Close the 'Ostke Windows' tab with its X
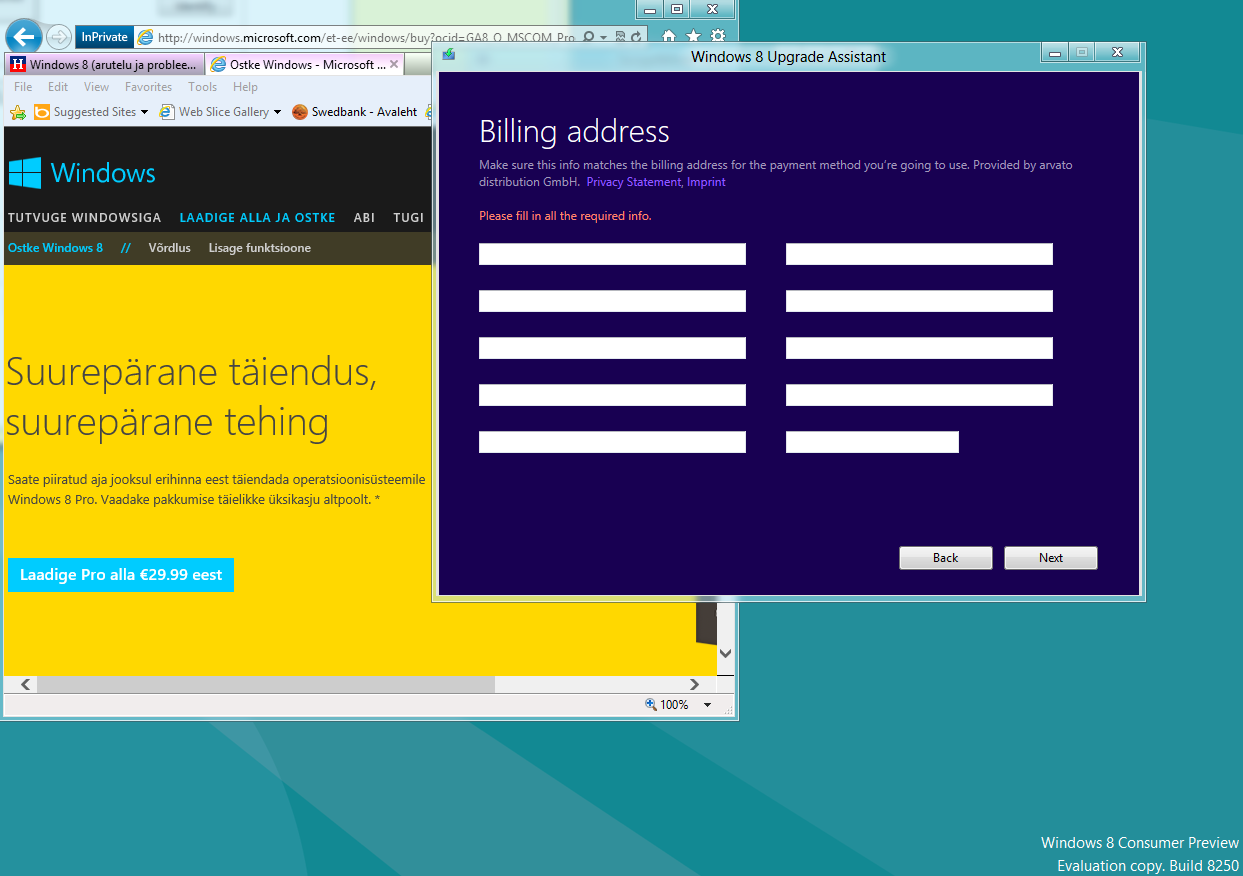The height and width of the screenshot is (876, 1243). click(394, 64)
